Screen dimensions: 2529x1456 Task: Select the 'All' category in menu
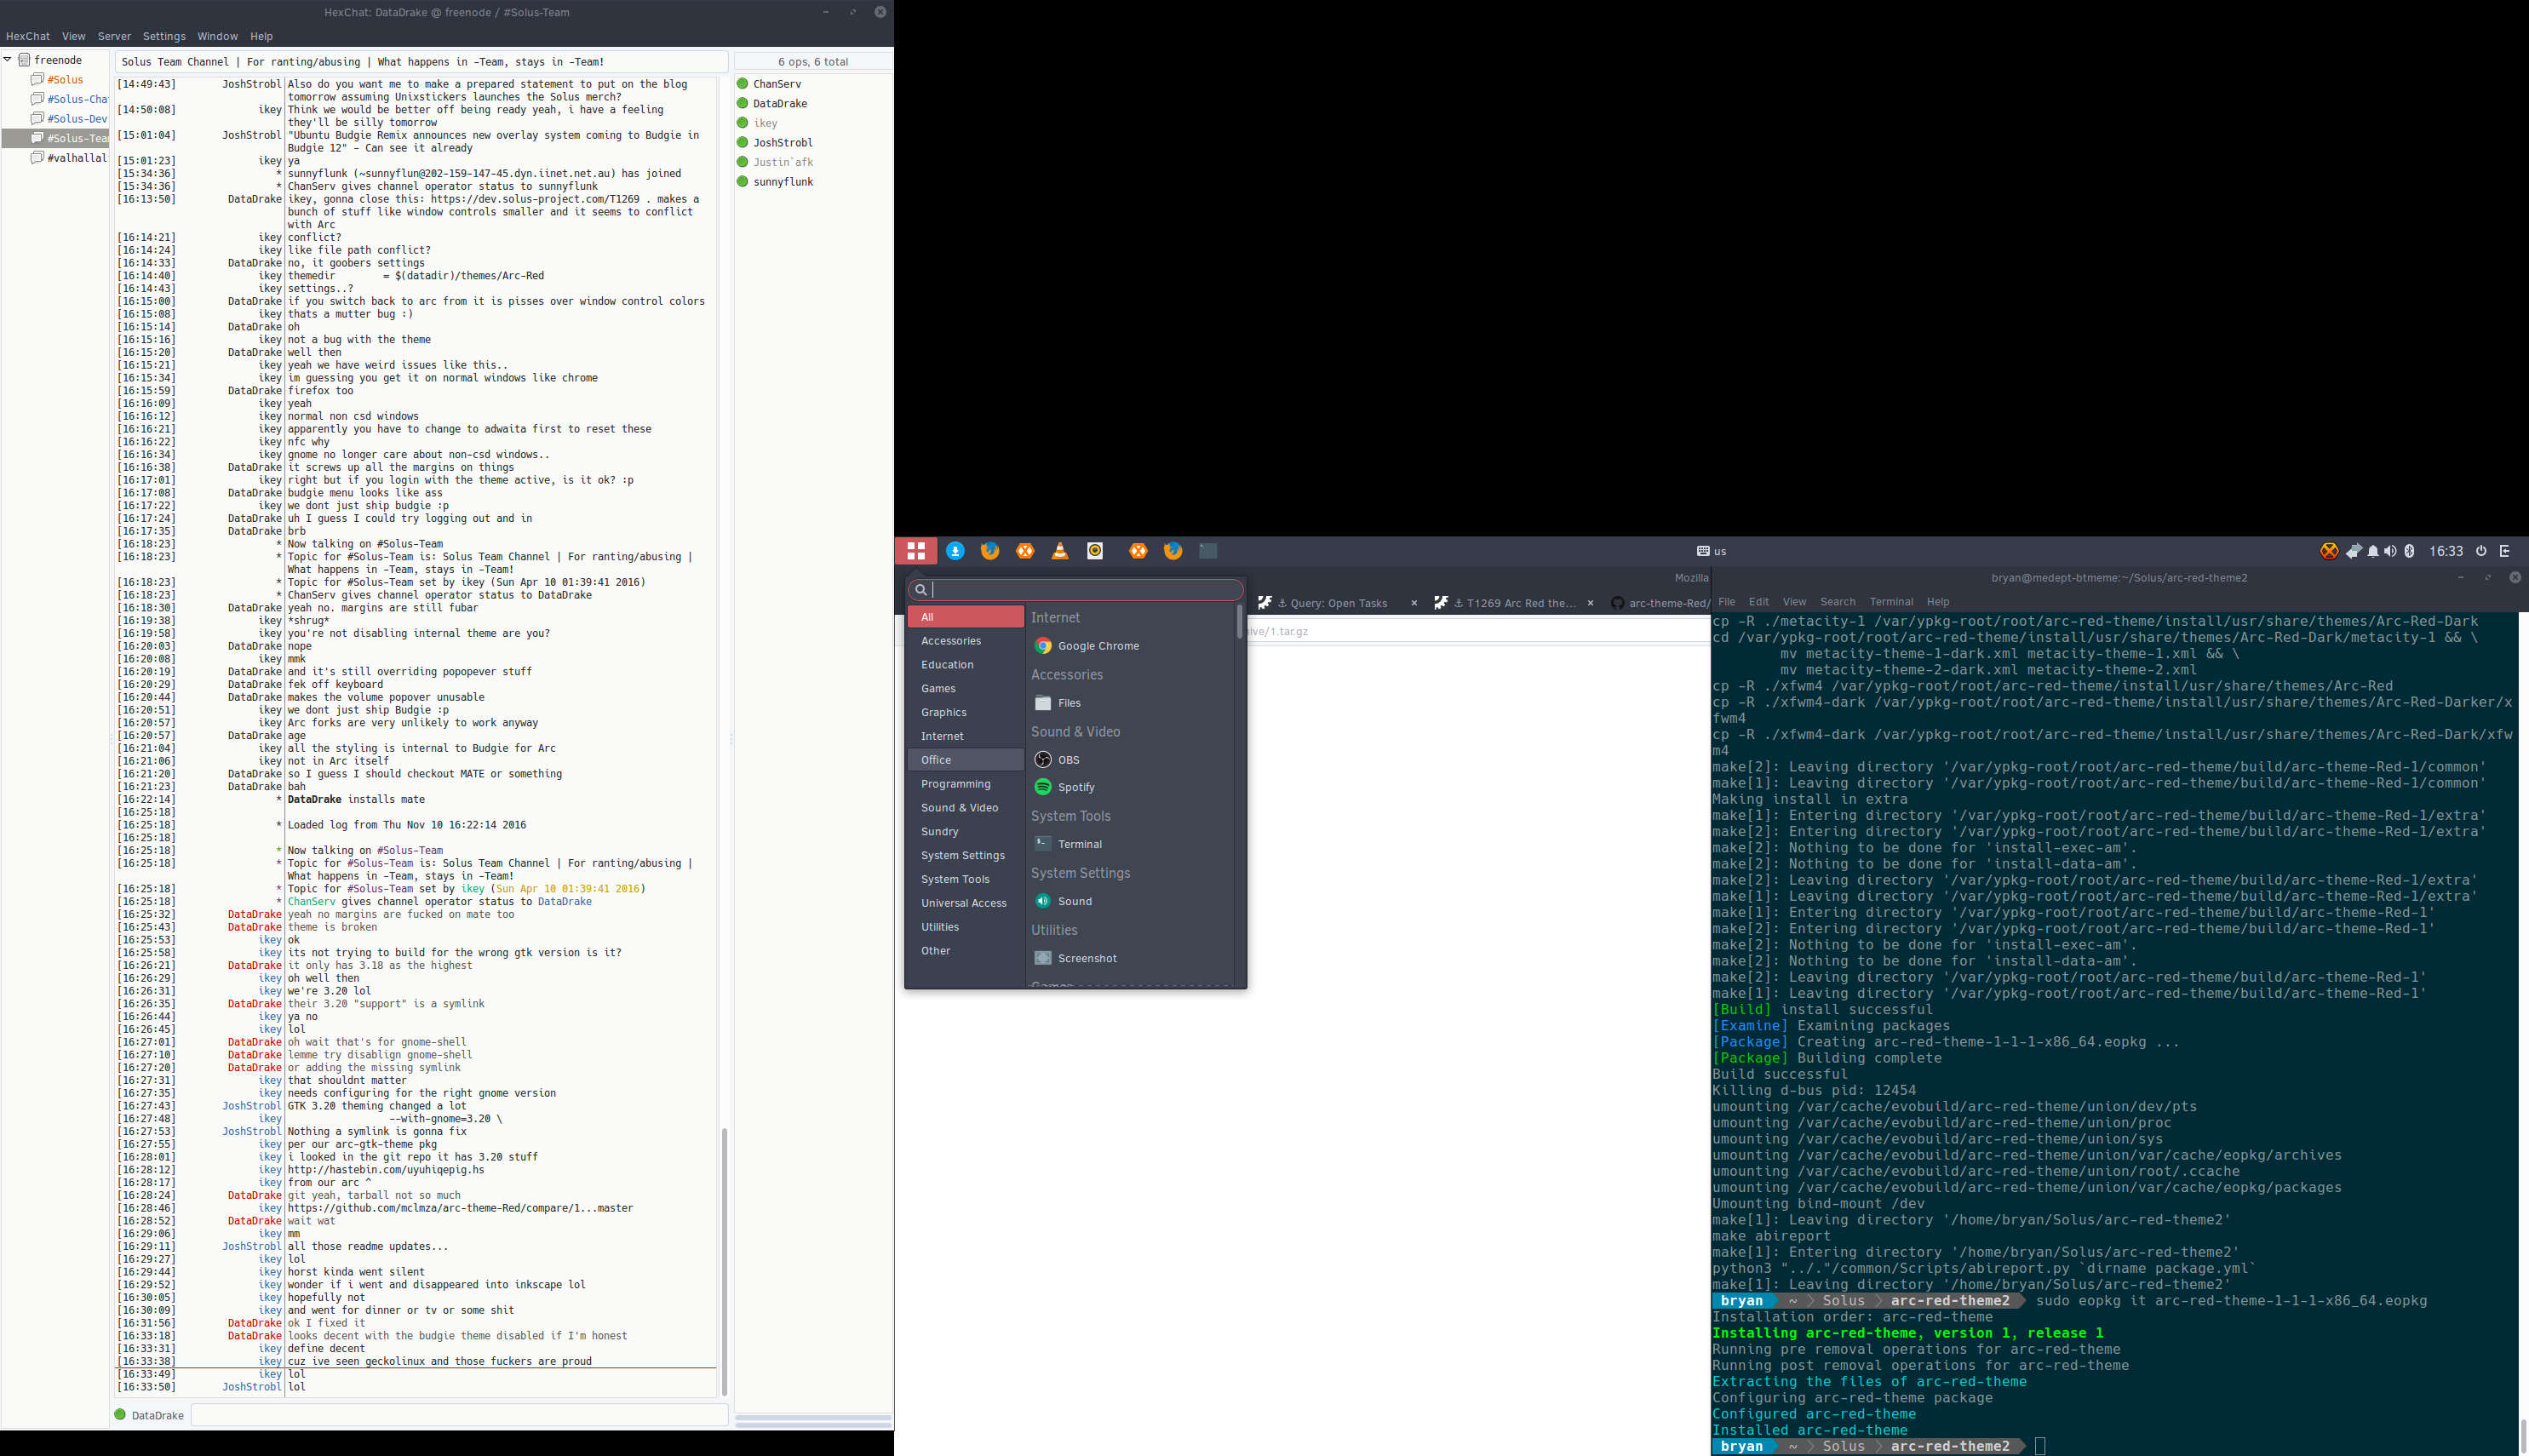(965, 617)
